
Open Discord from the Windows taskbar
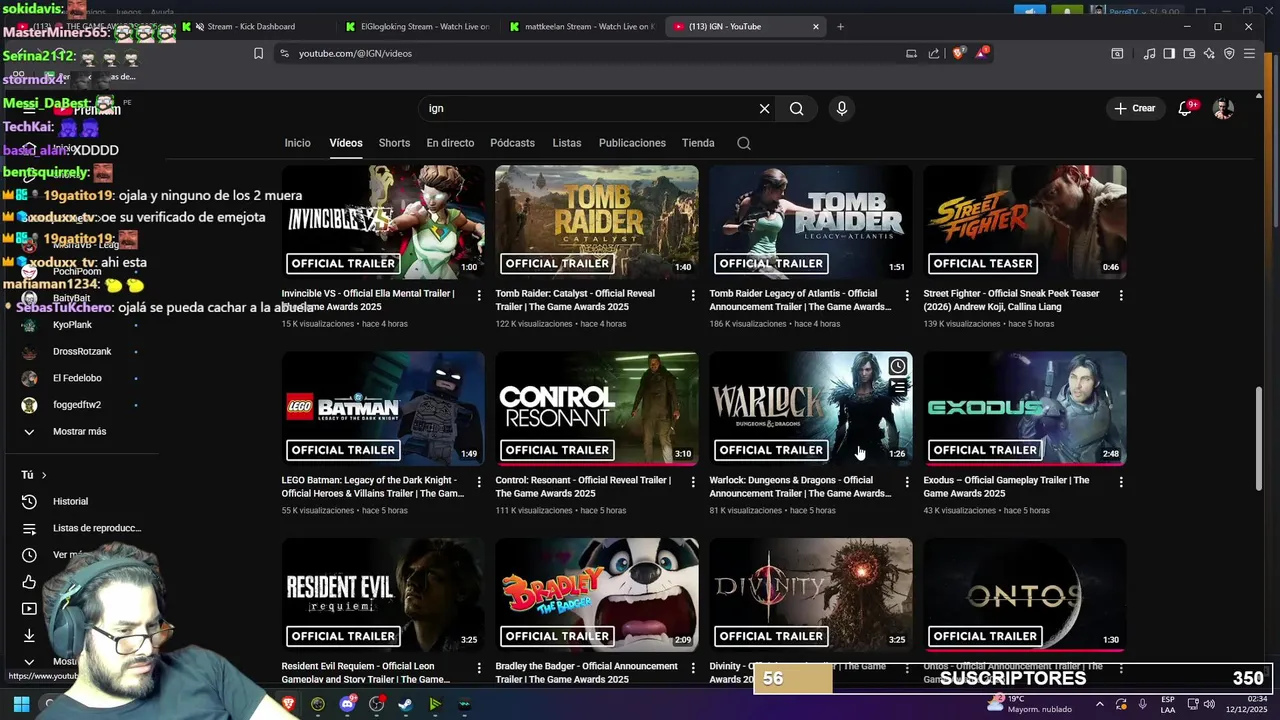[x=347, y=704]
